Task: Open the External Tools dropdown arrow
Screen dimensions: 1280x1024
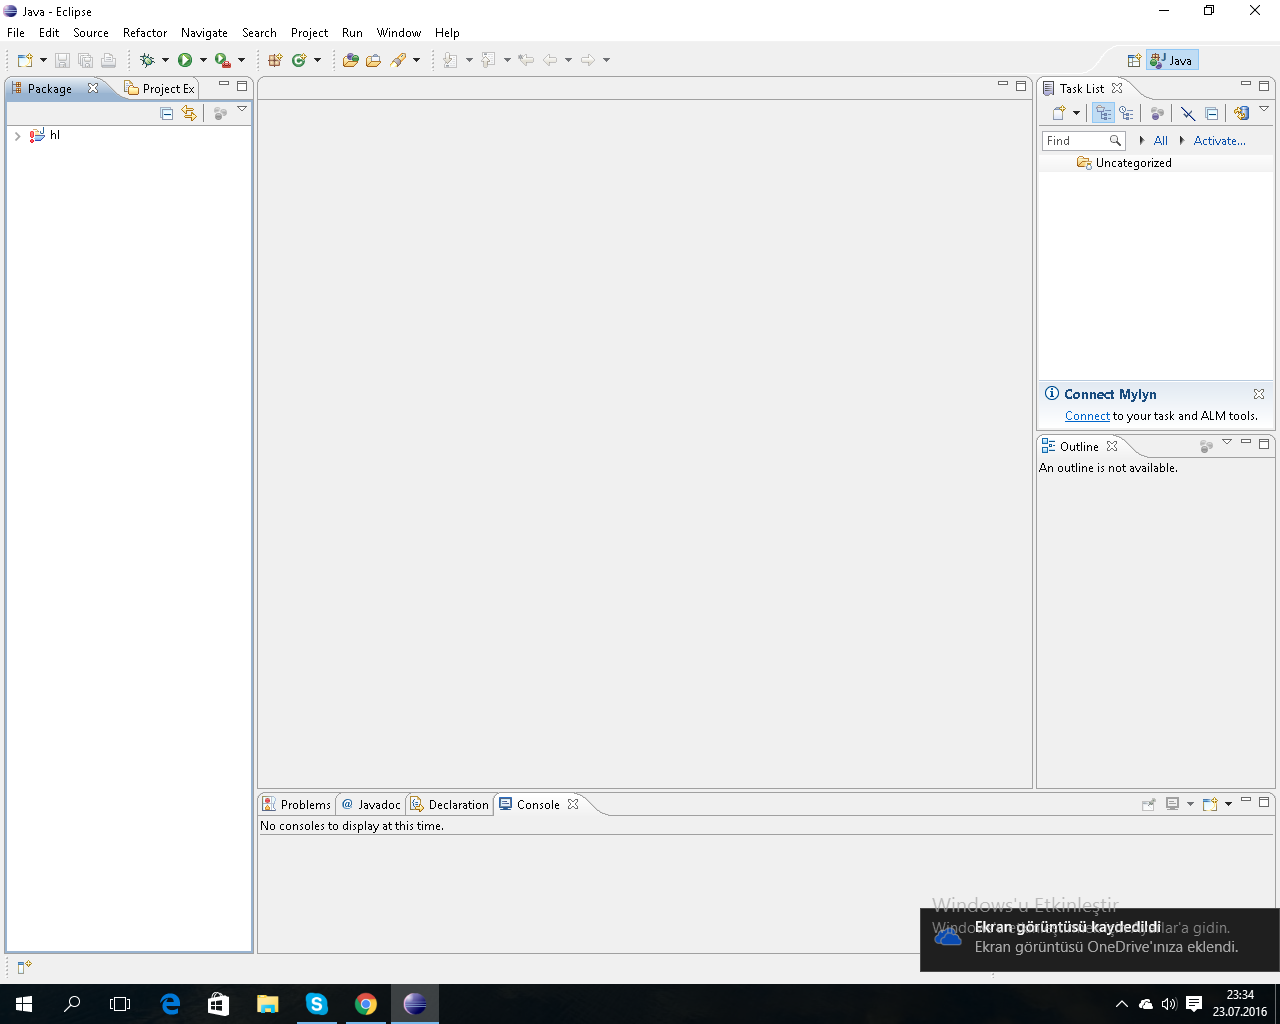Action: click(241, 60)
